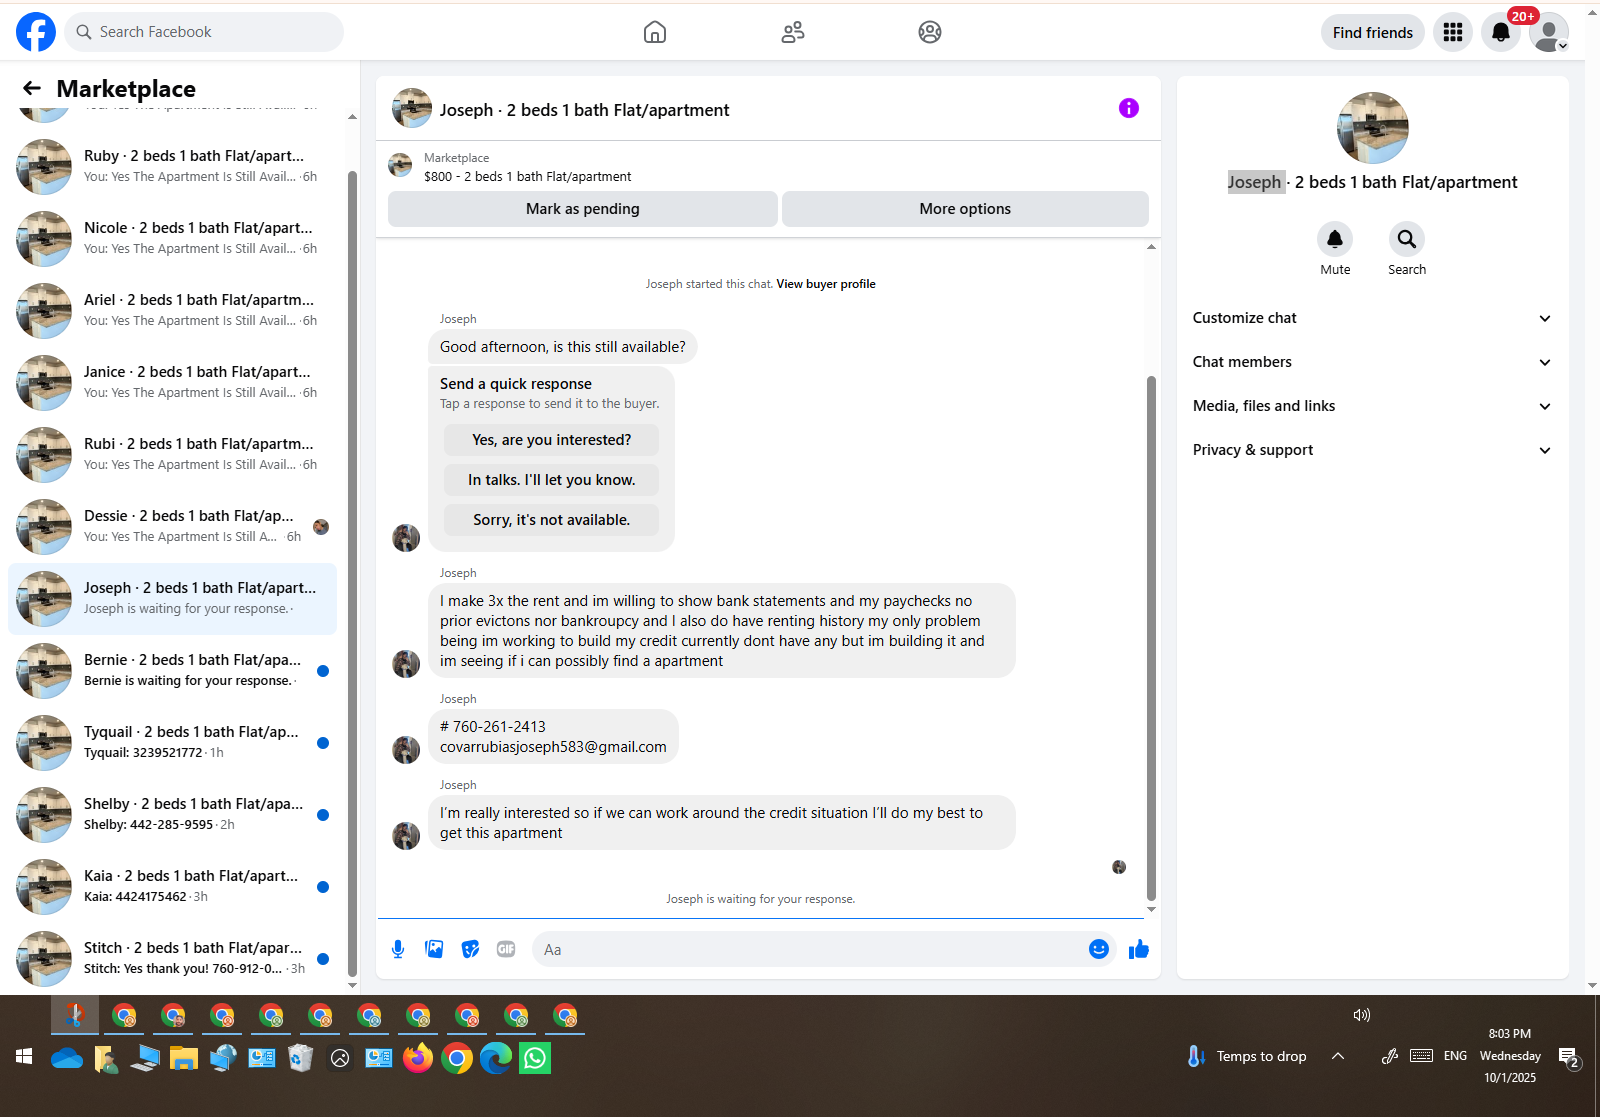Open Janice's conversation in the list
Image resolution: width=1600 pixels, height=1117 pixels.
tap(172, 382)
